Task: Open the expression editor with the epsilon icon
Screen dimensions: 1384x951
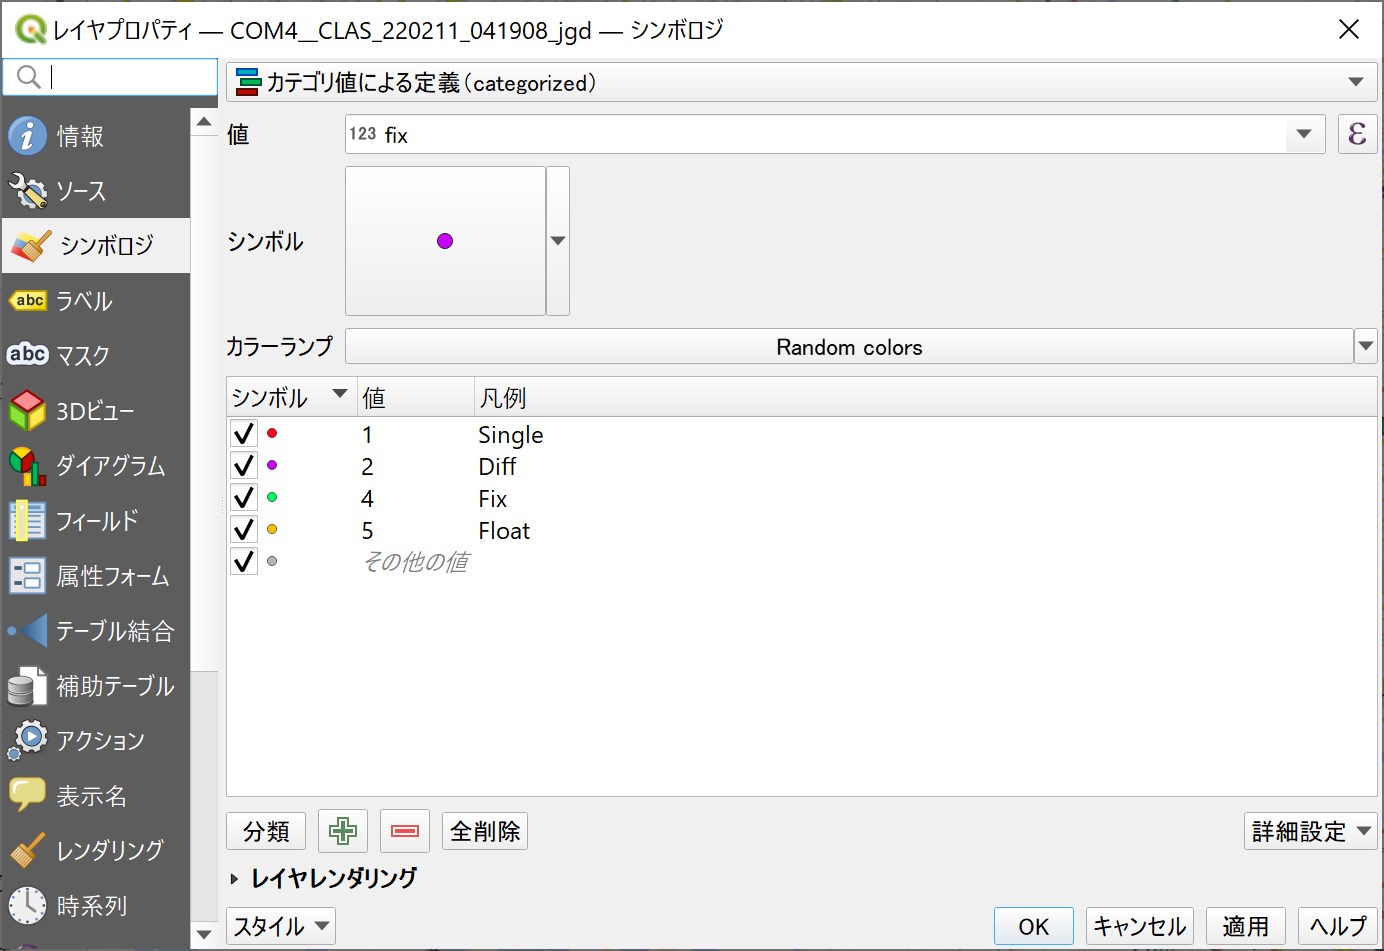Action: (x=1357, y=133)
